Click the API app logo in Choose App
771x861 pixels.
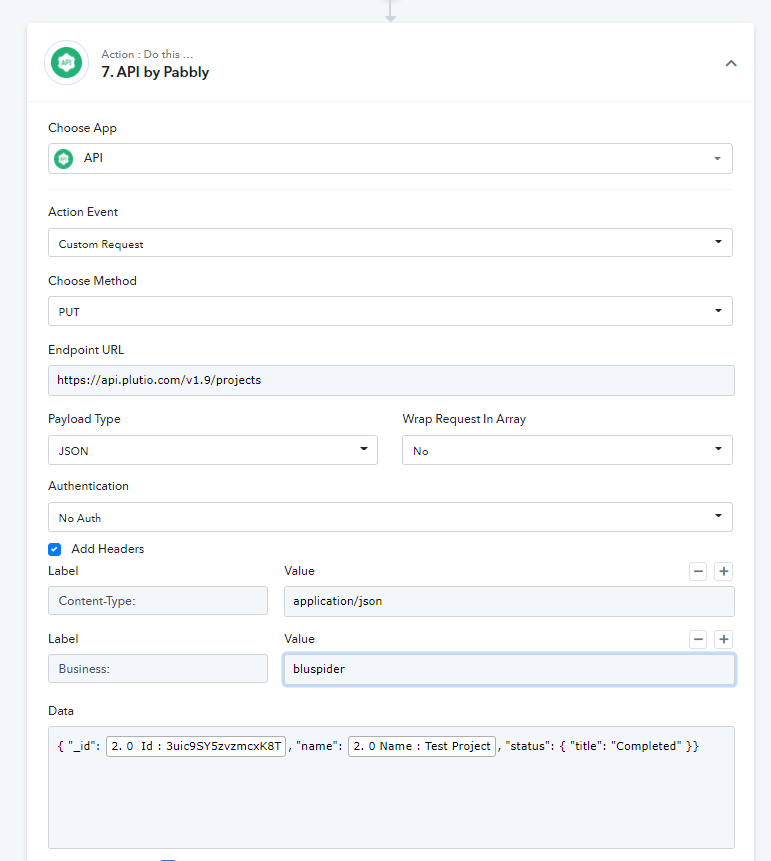click(64, 159)
